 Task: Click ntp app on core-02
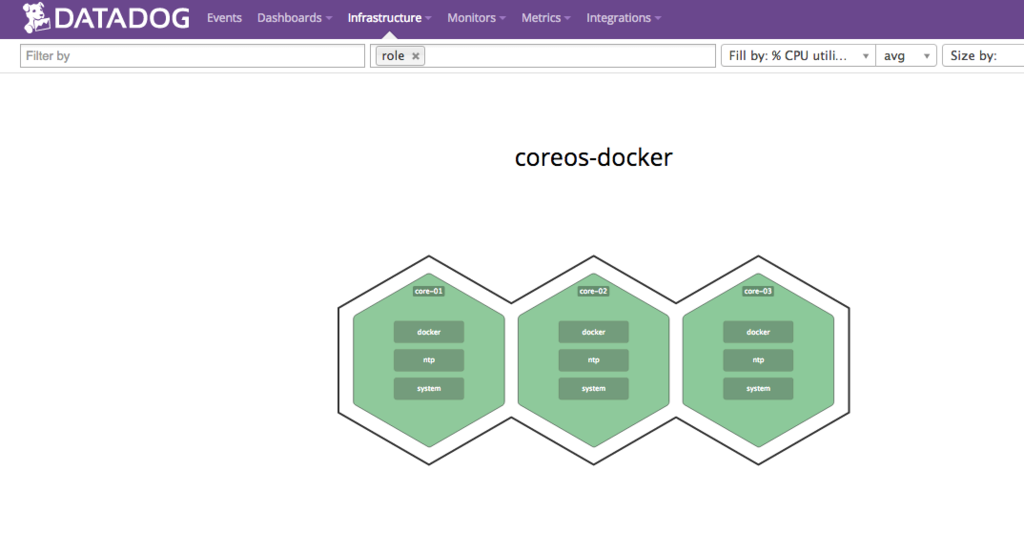coord(594,360)
